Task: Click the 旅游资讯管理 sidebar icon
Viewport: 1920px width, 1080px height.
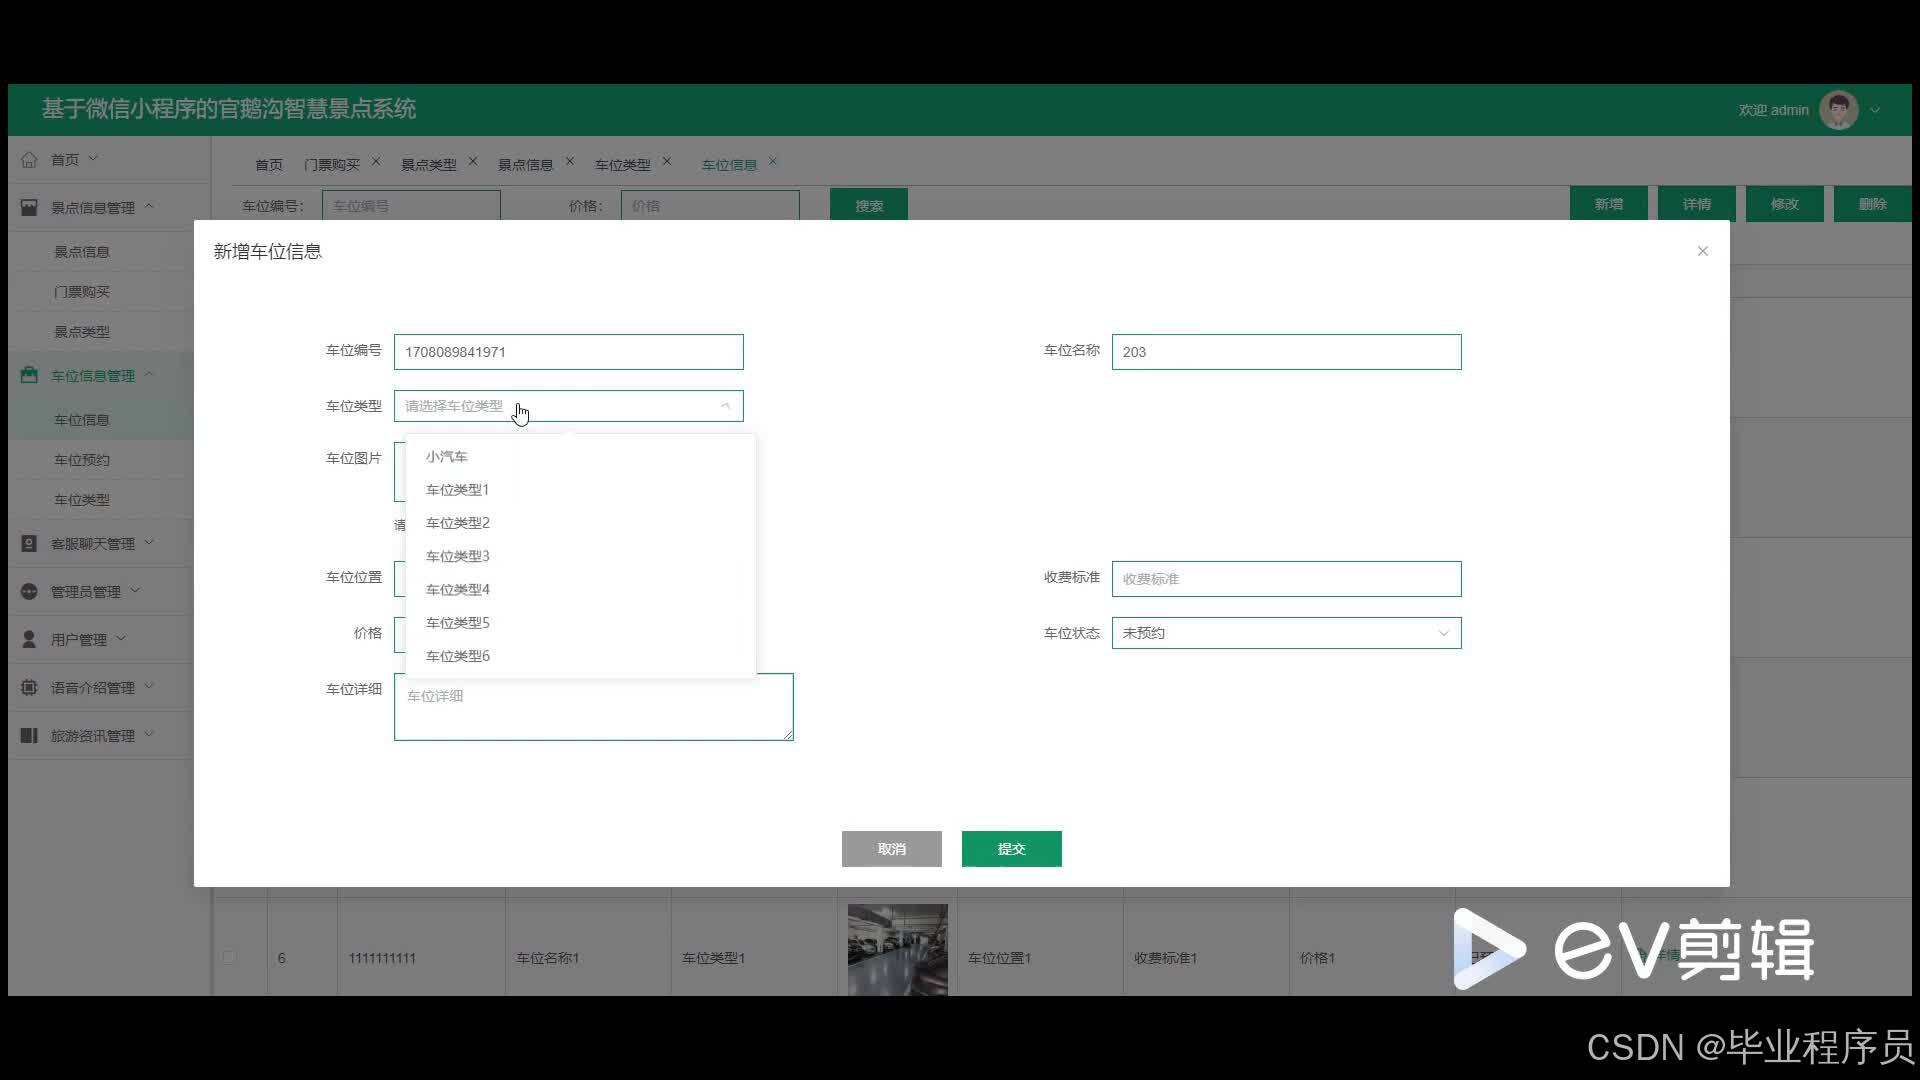Action: (x=29, y=736)
